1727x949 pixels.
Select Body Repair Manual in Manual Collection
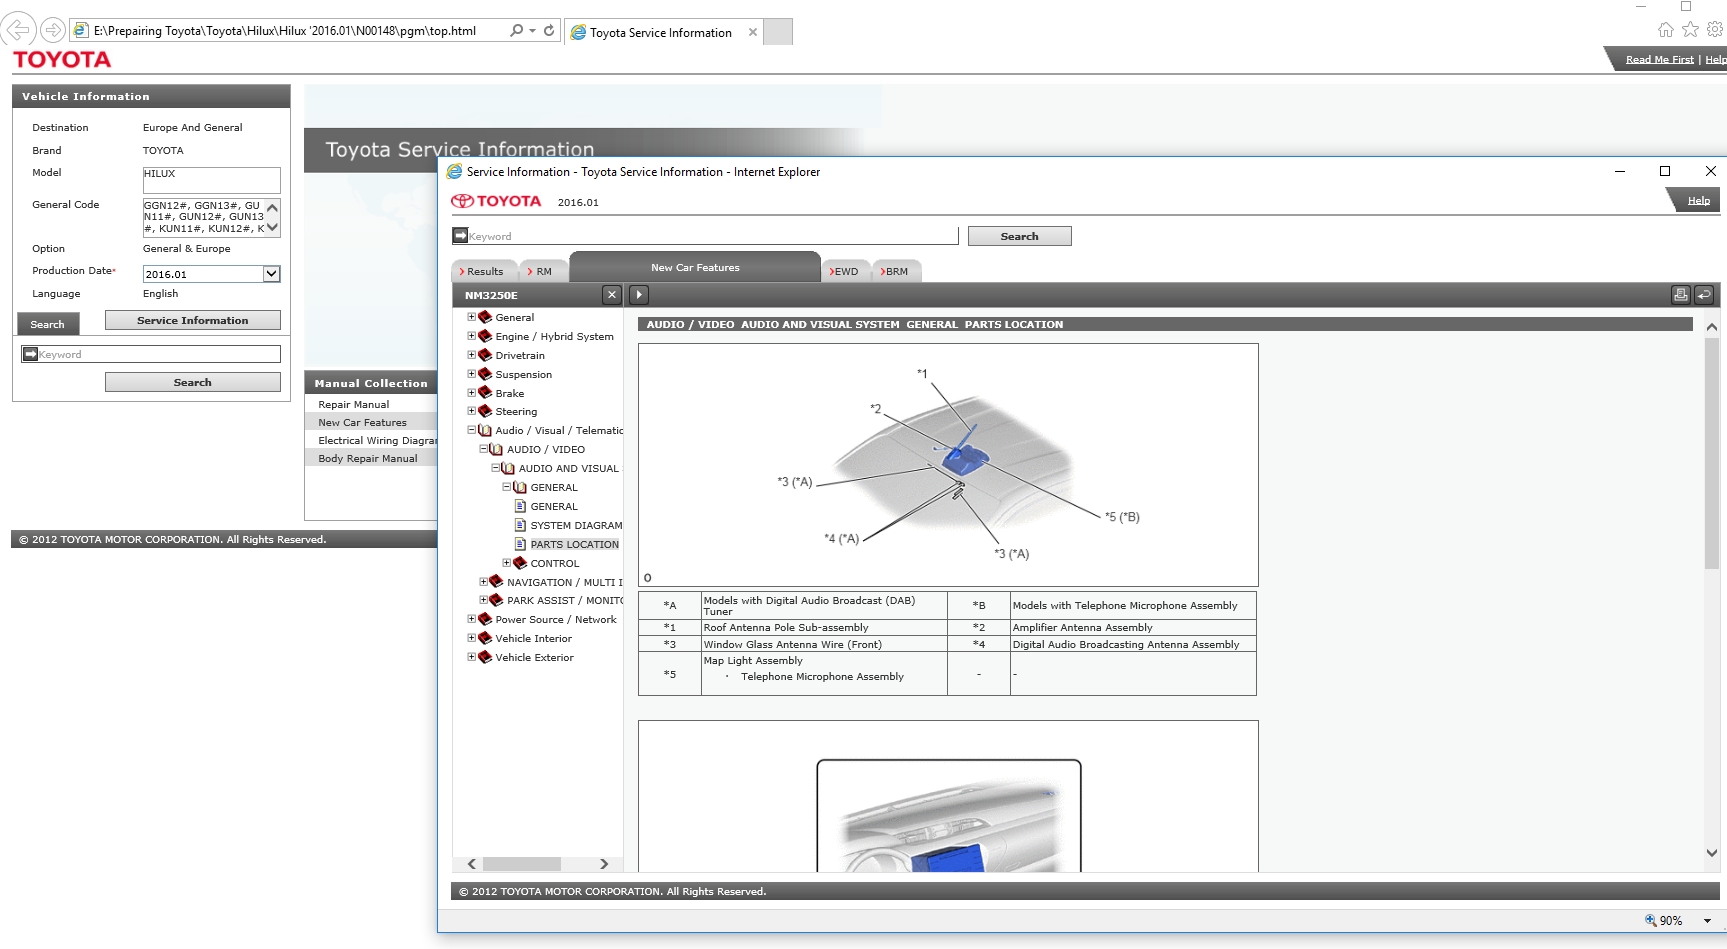click(x=368, y=458)
